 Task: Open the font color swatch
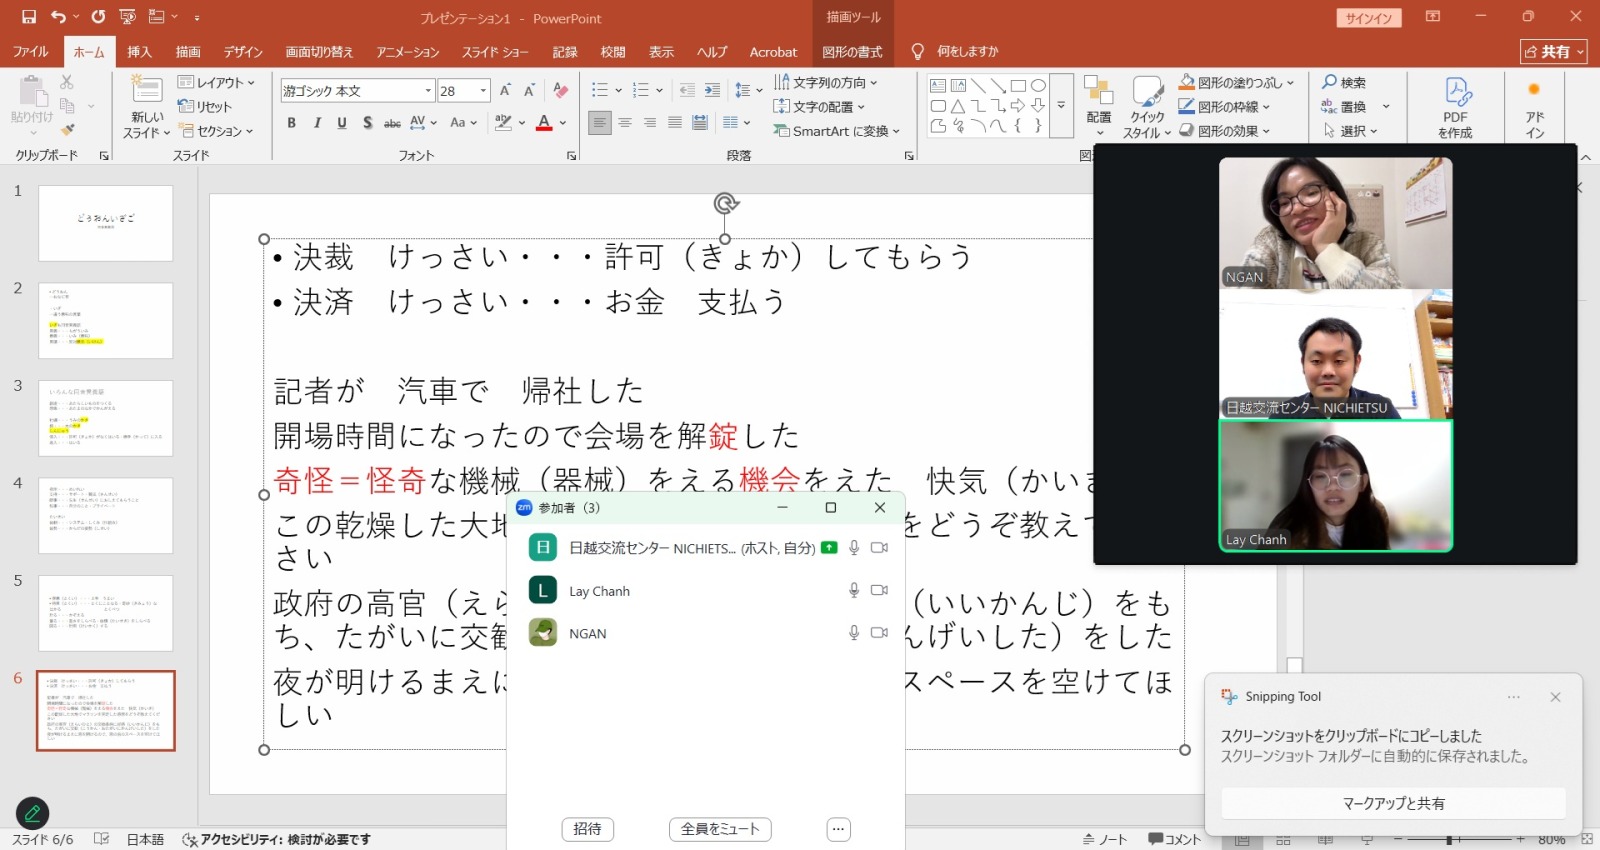click(544, 122)
